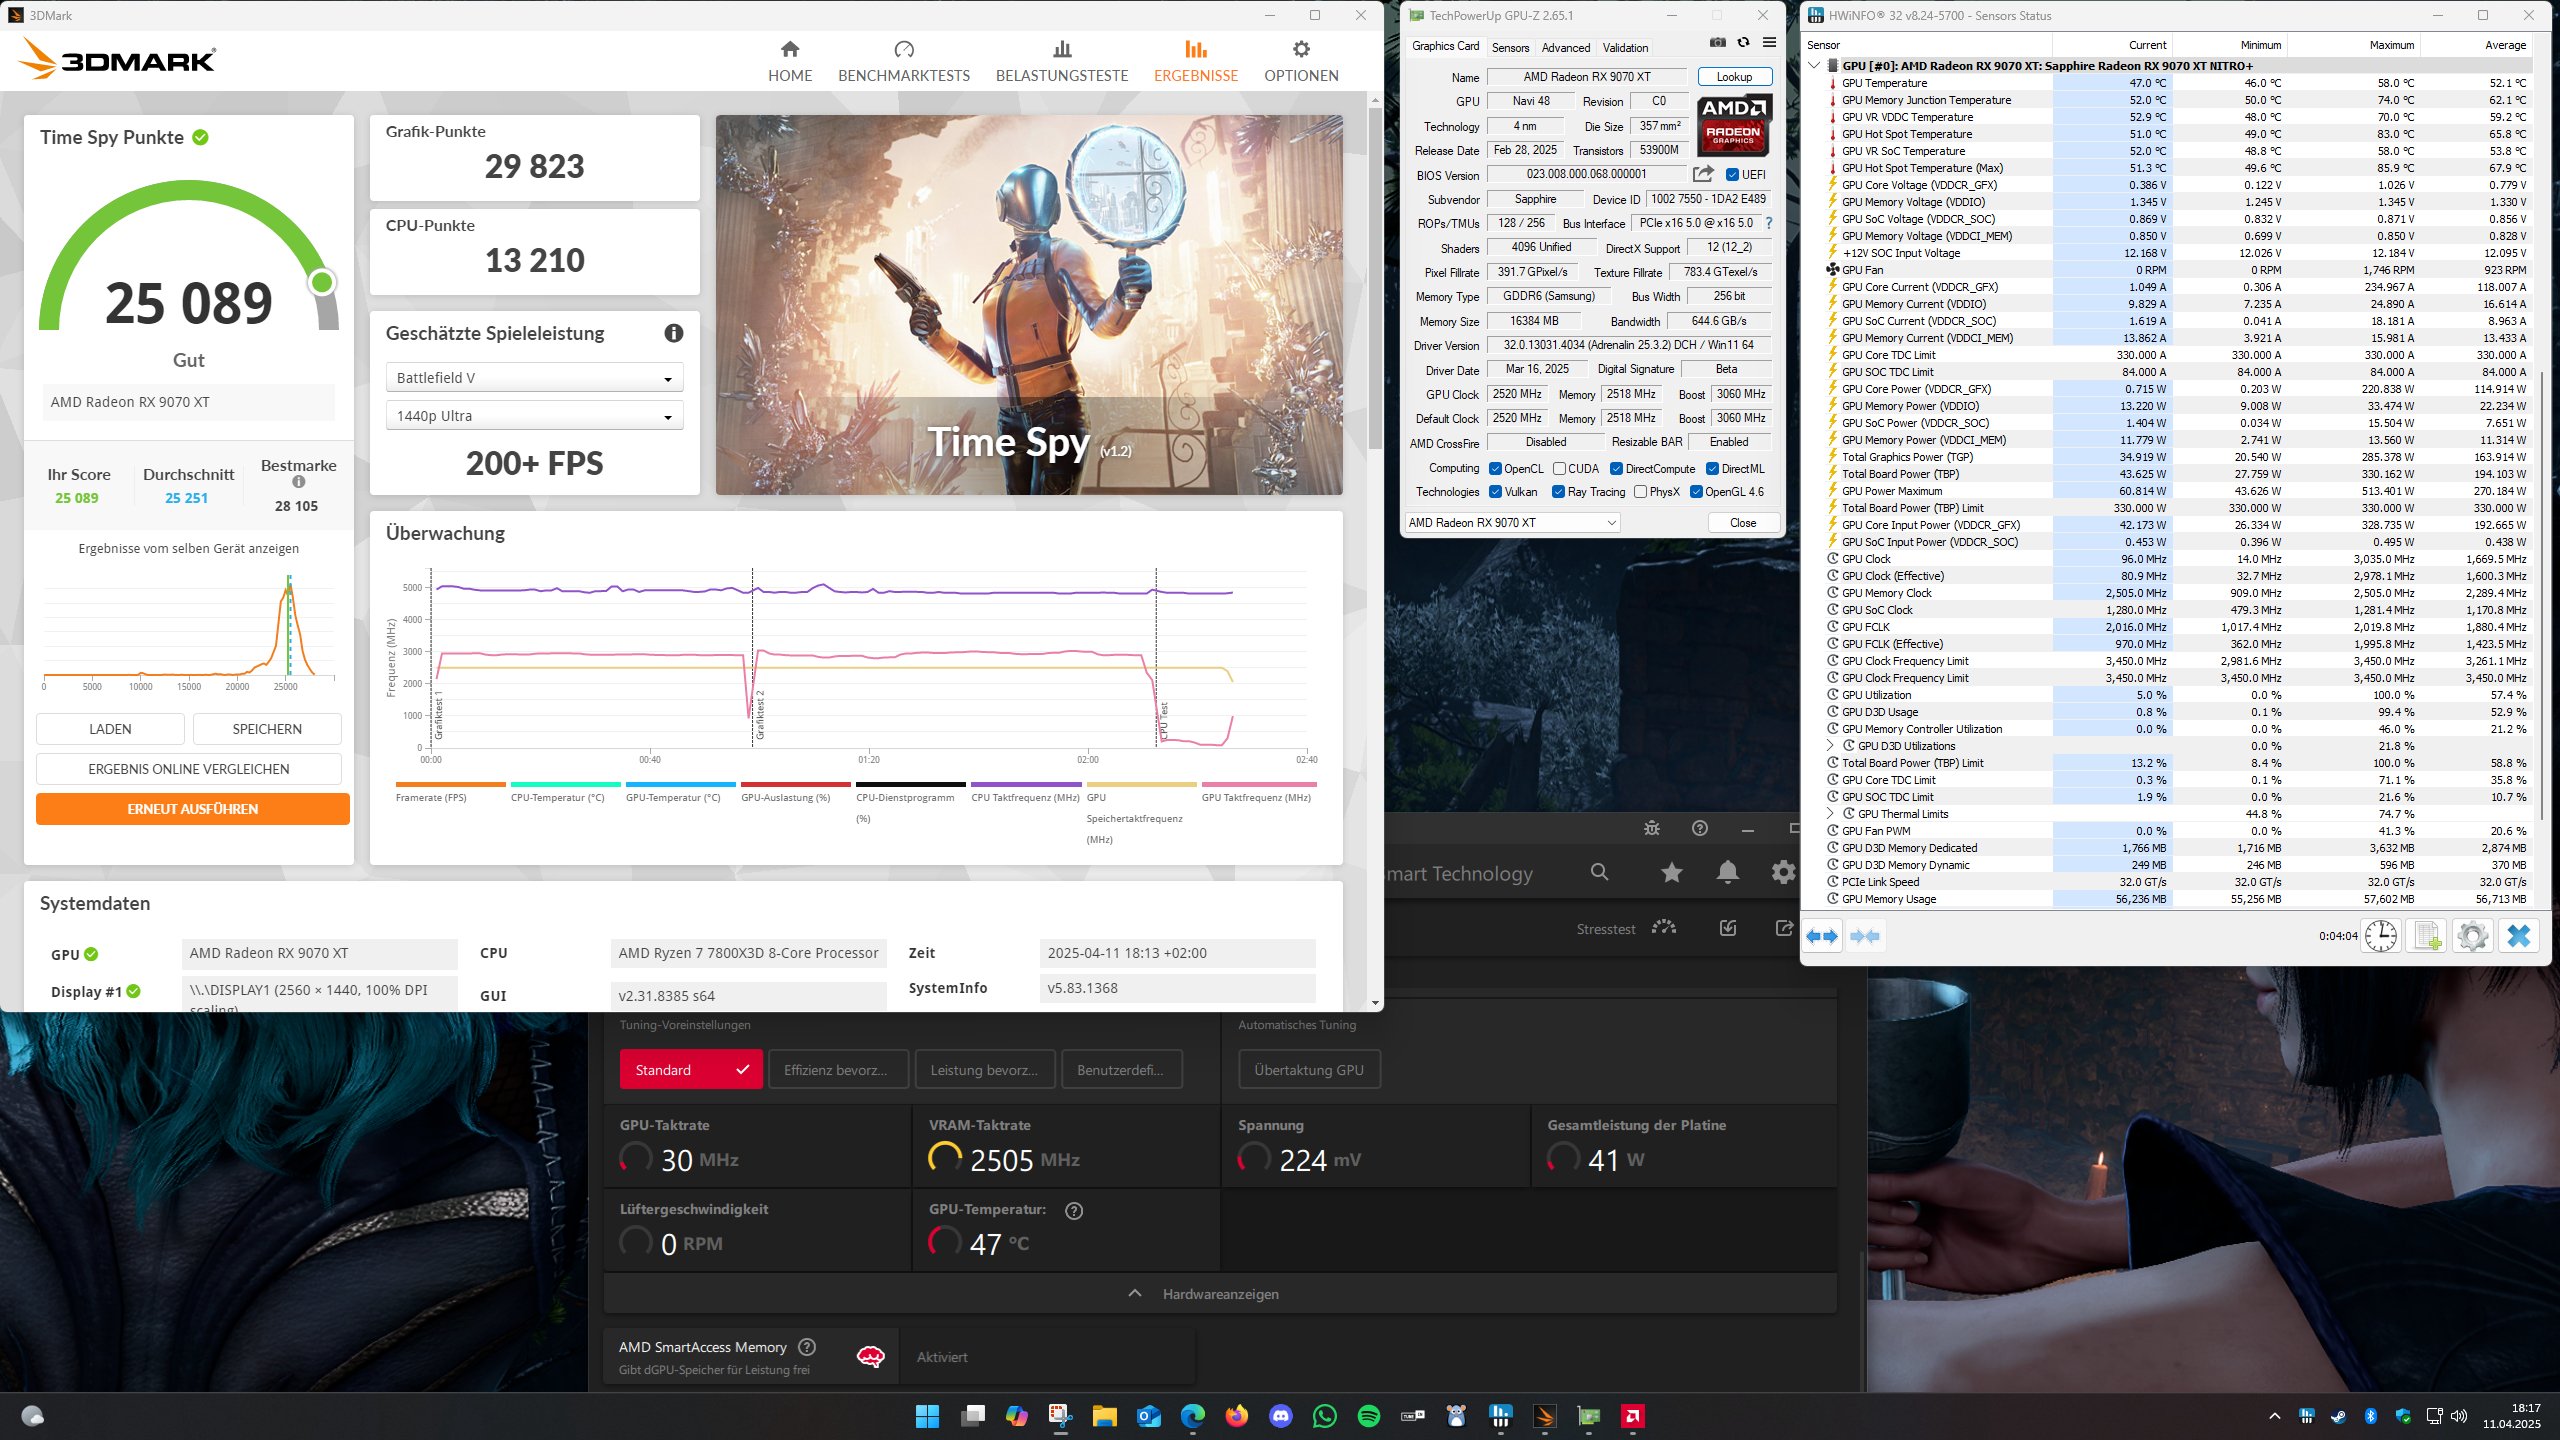Switch to the Sensors tab in GPU-Z
Image resolution: width=2560 pixels, height=1440 pixels.
[x=1510, y=47]
